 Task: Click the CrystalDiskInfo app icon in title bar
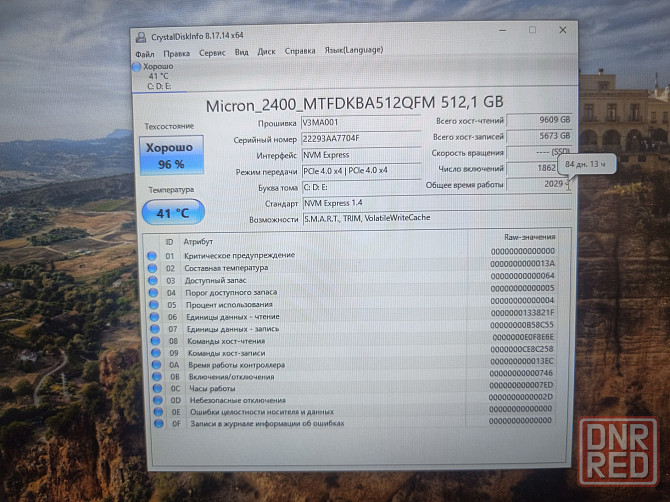click(141, 37)
